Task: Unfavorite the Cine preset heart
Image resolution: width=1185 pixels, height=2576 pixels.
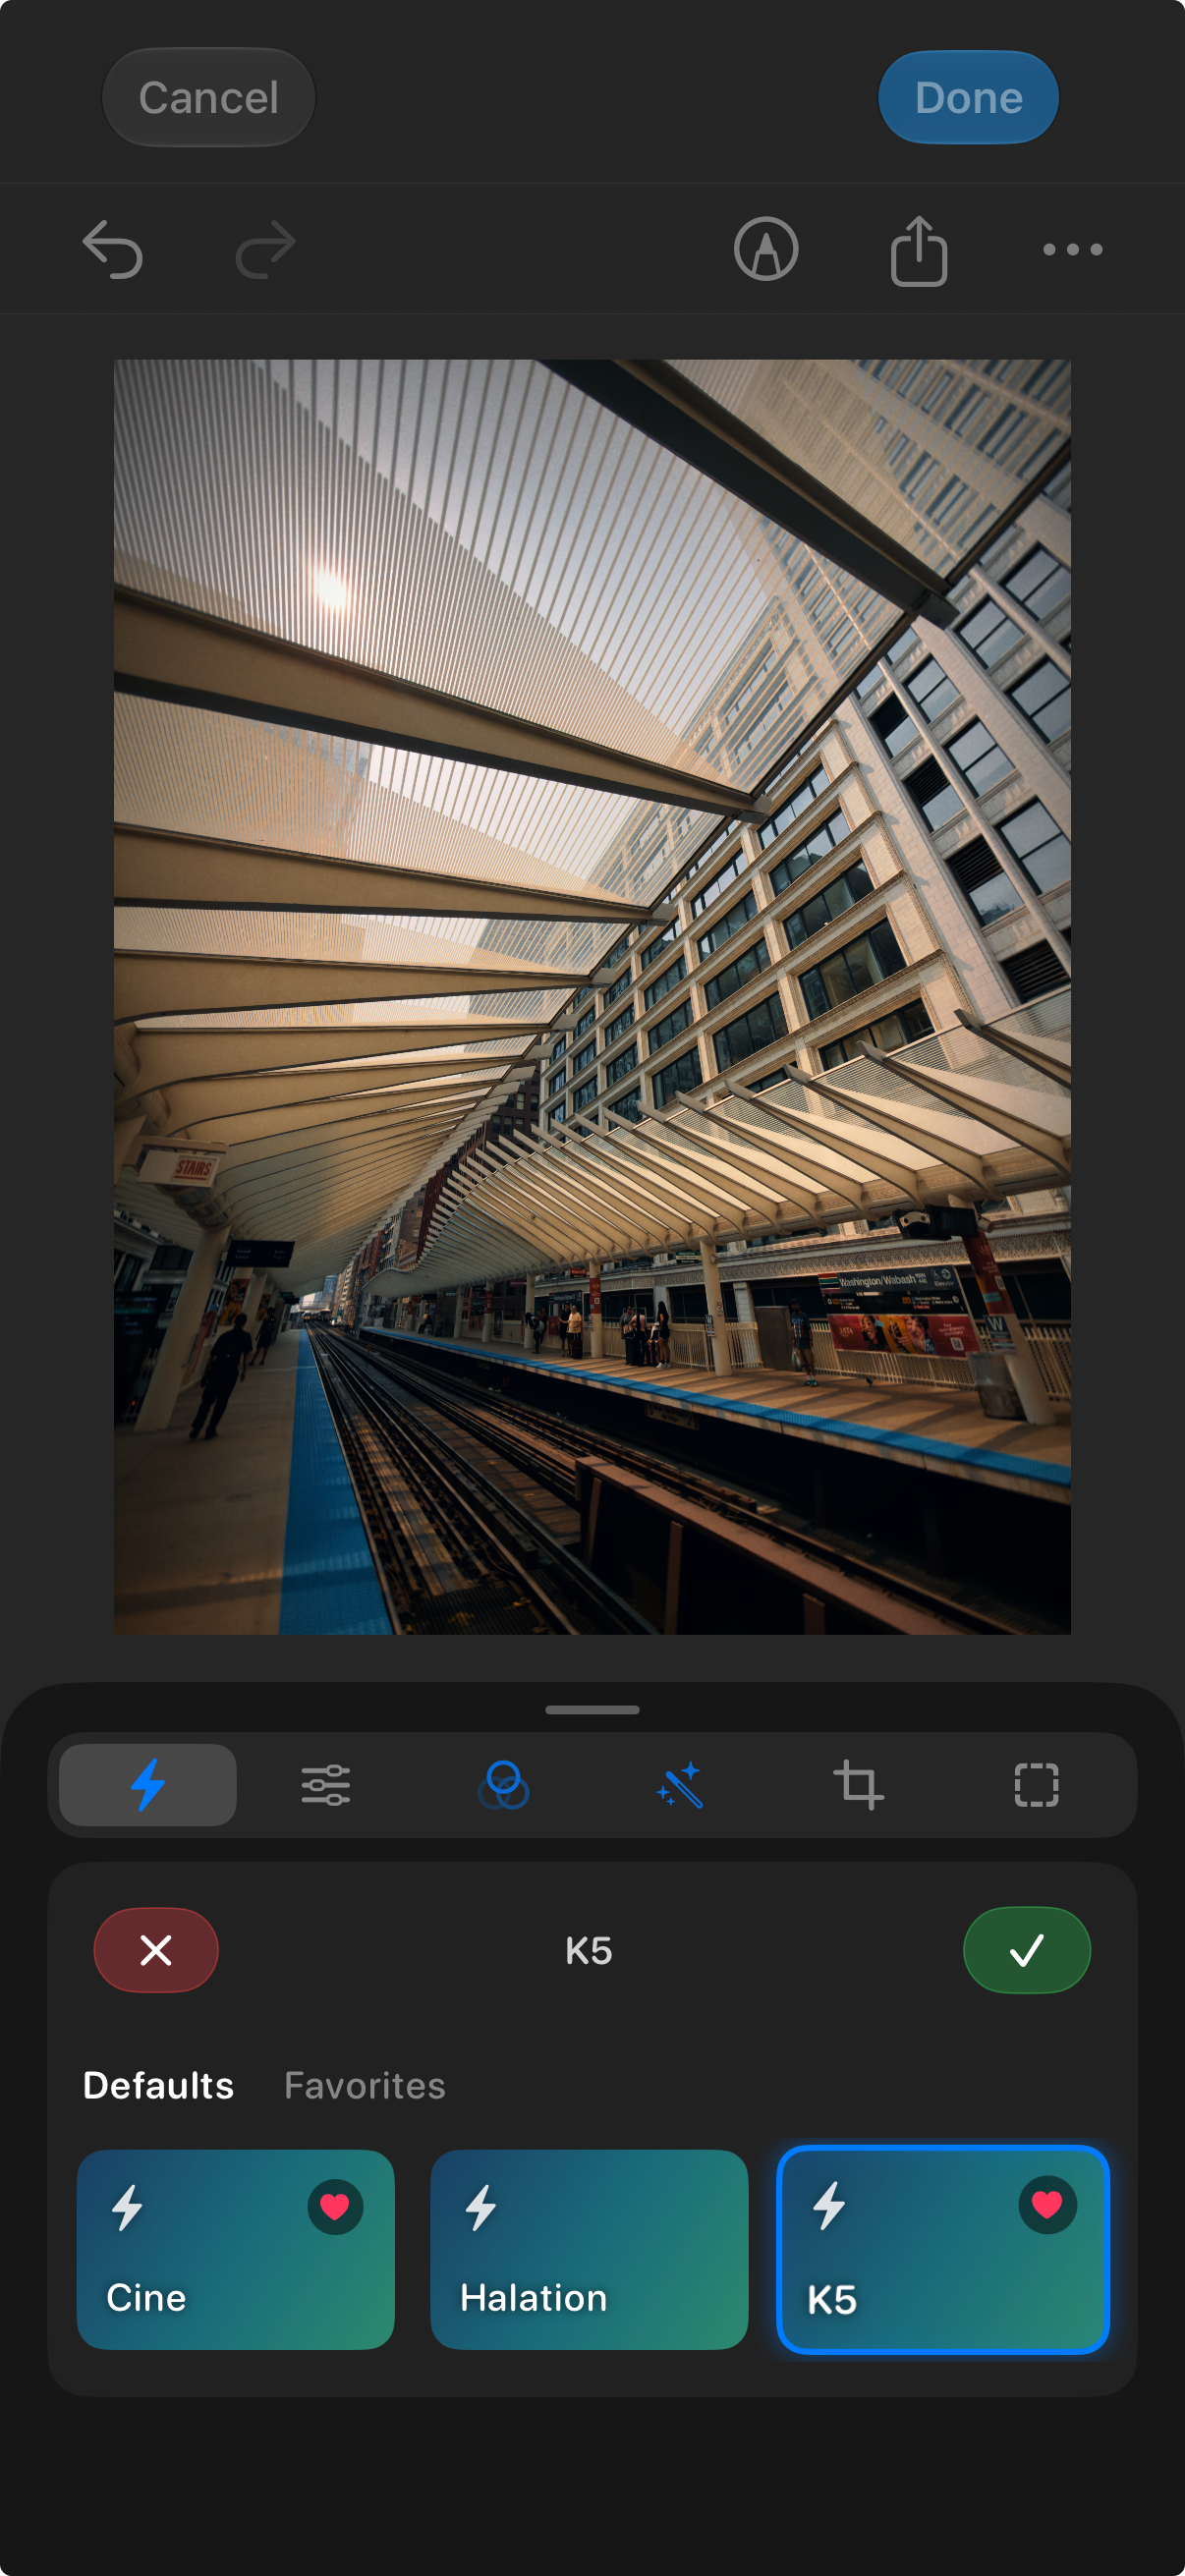Action: [335, 2206]
